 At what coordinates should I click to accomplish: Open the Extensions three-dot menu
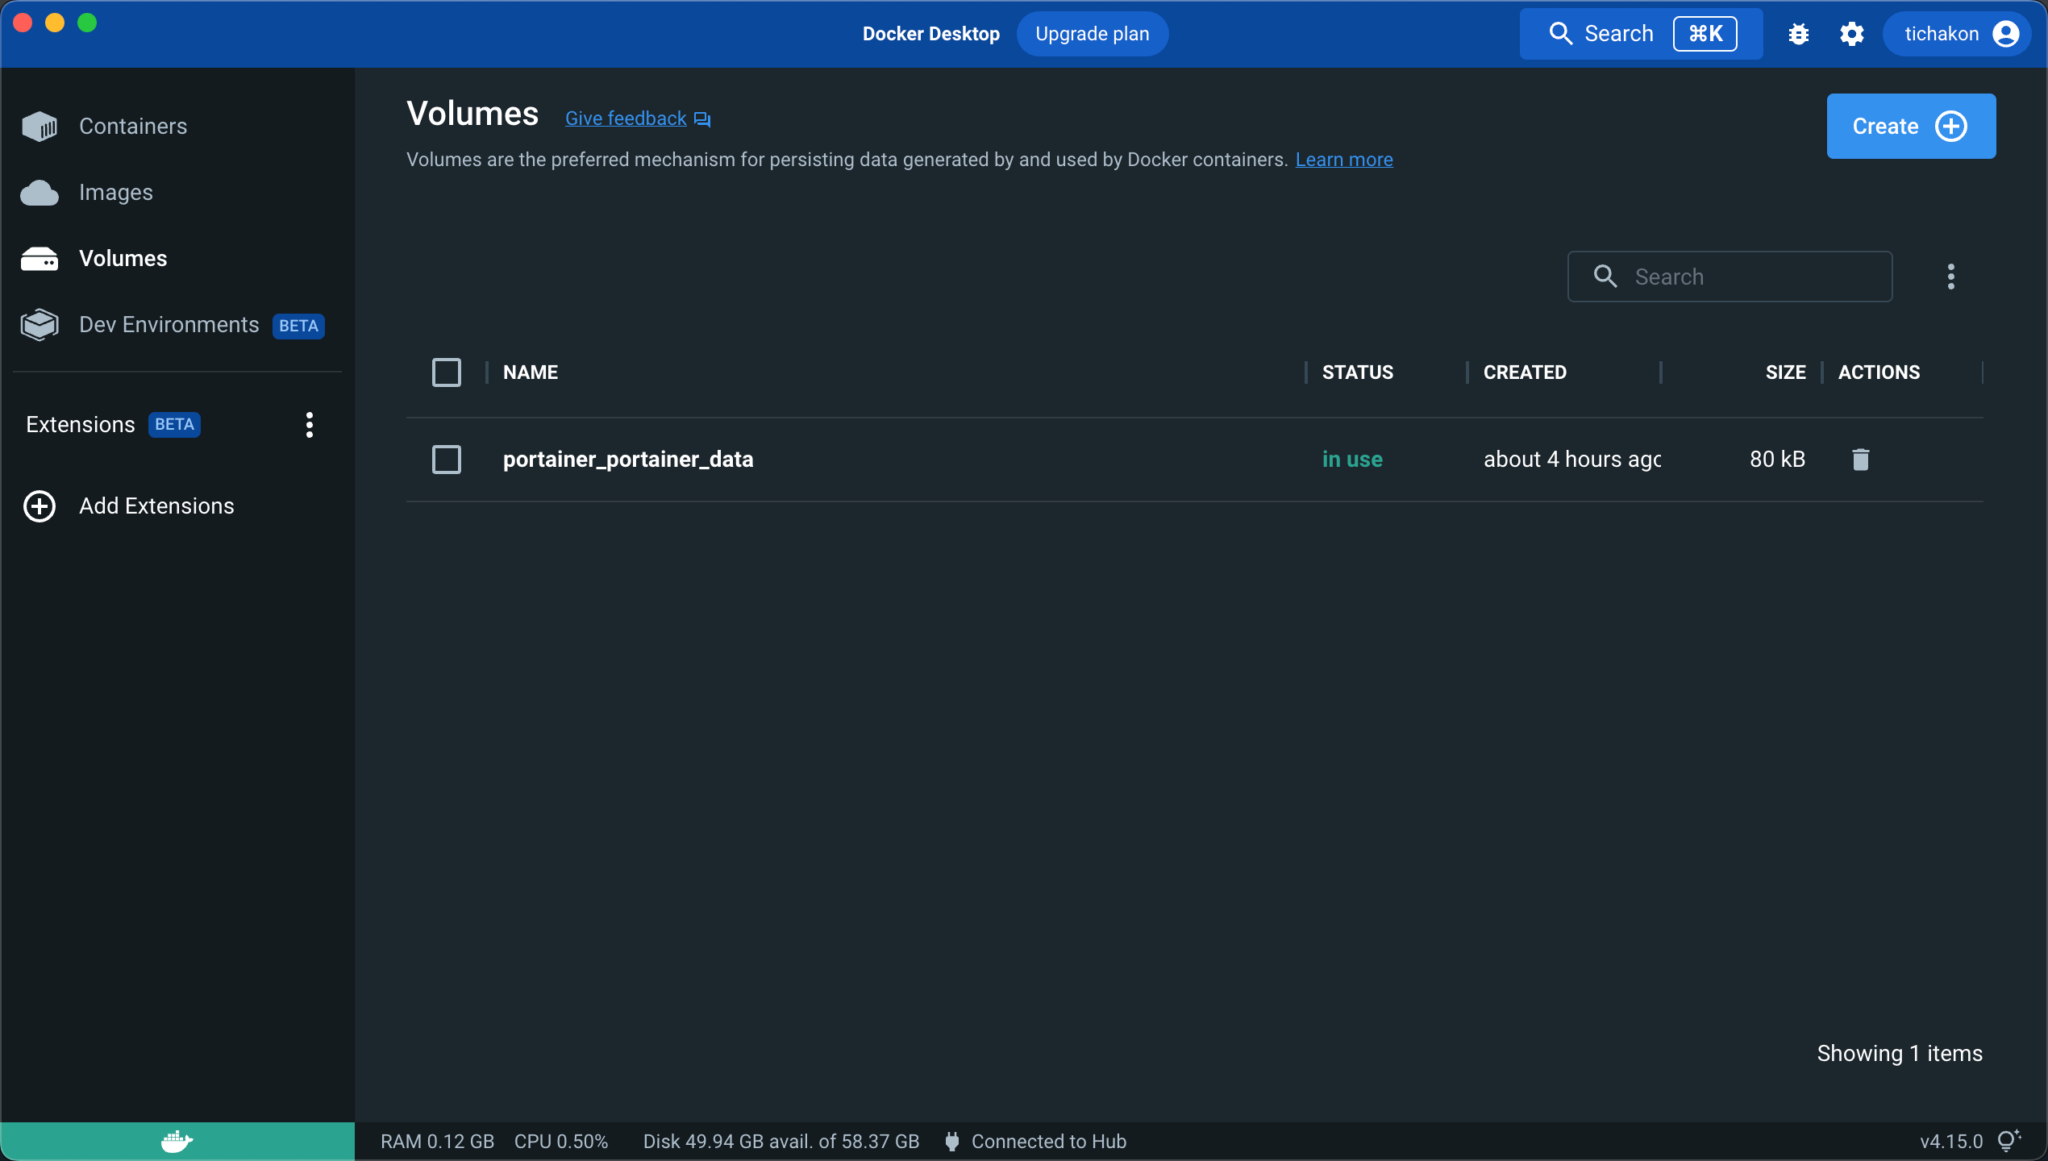309,425
